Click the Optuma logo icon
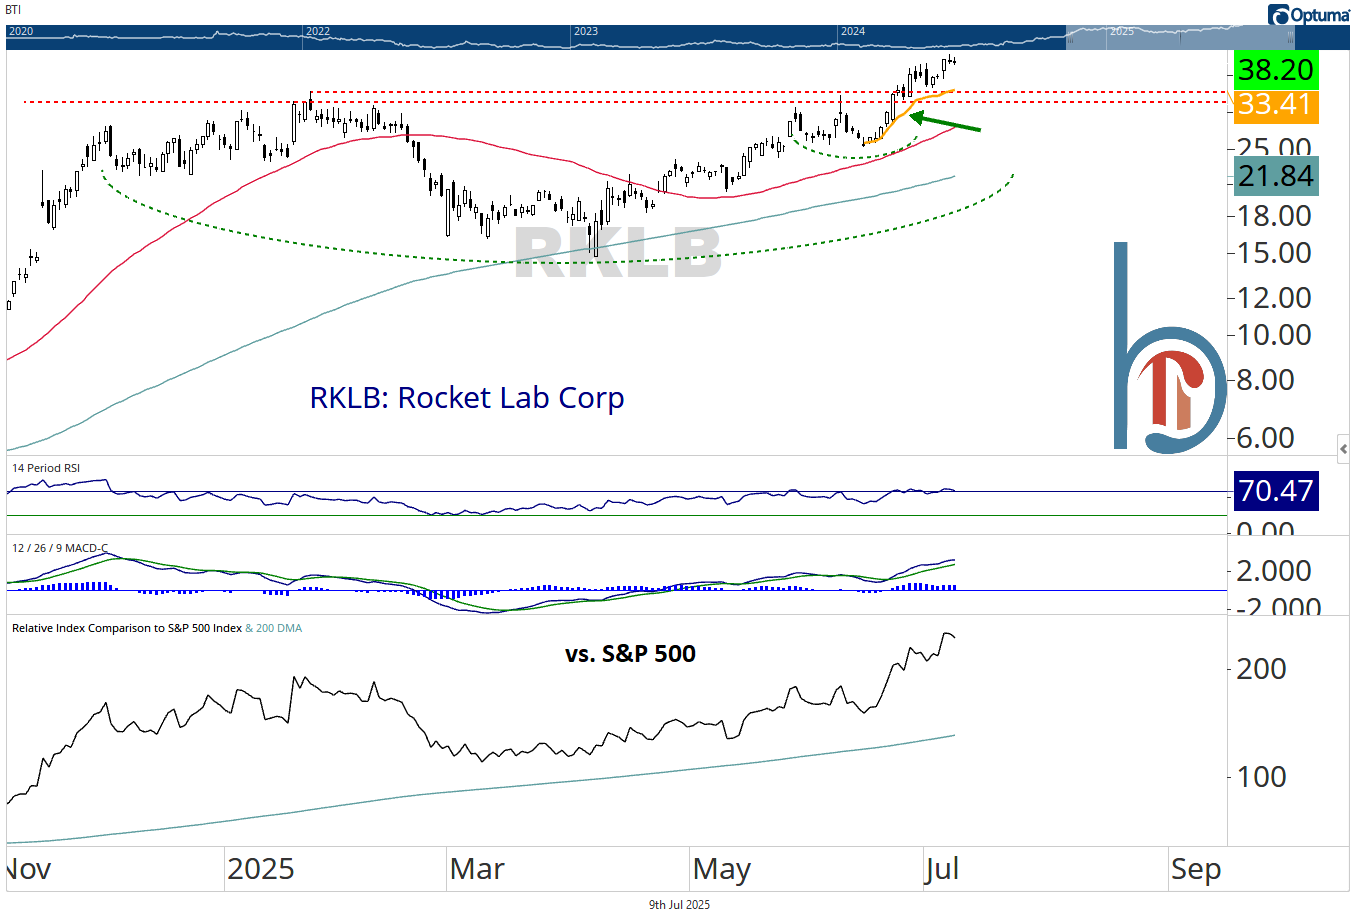Image resolution: width=1356 pixels, height=924 pixels. [x=1279, y=15]
